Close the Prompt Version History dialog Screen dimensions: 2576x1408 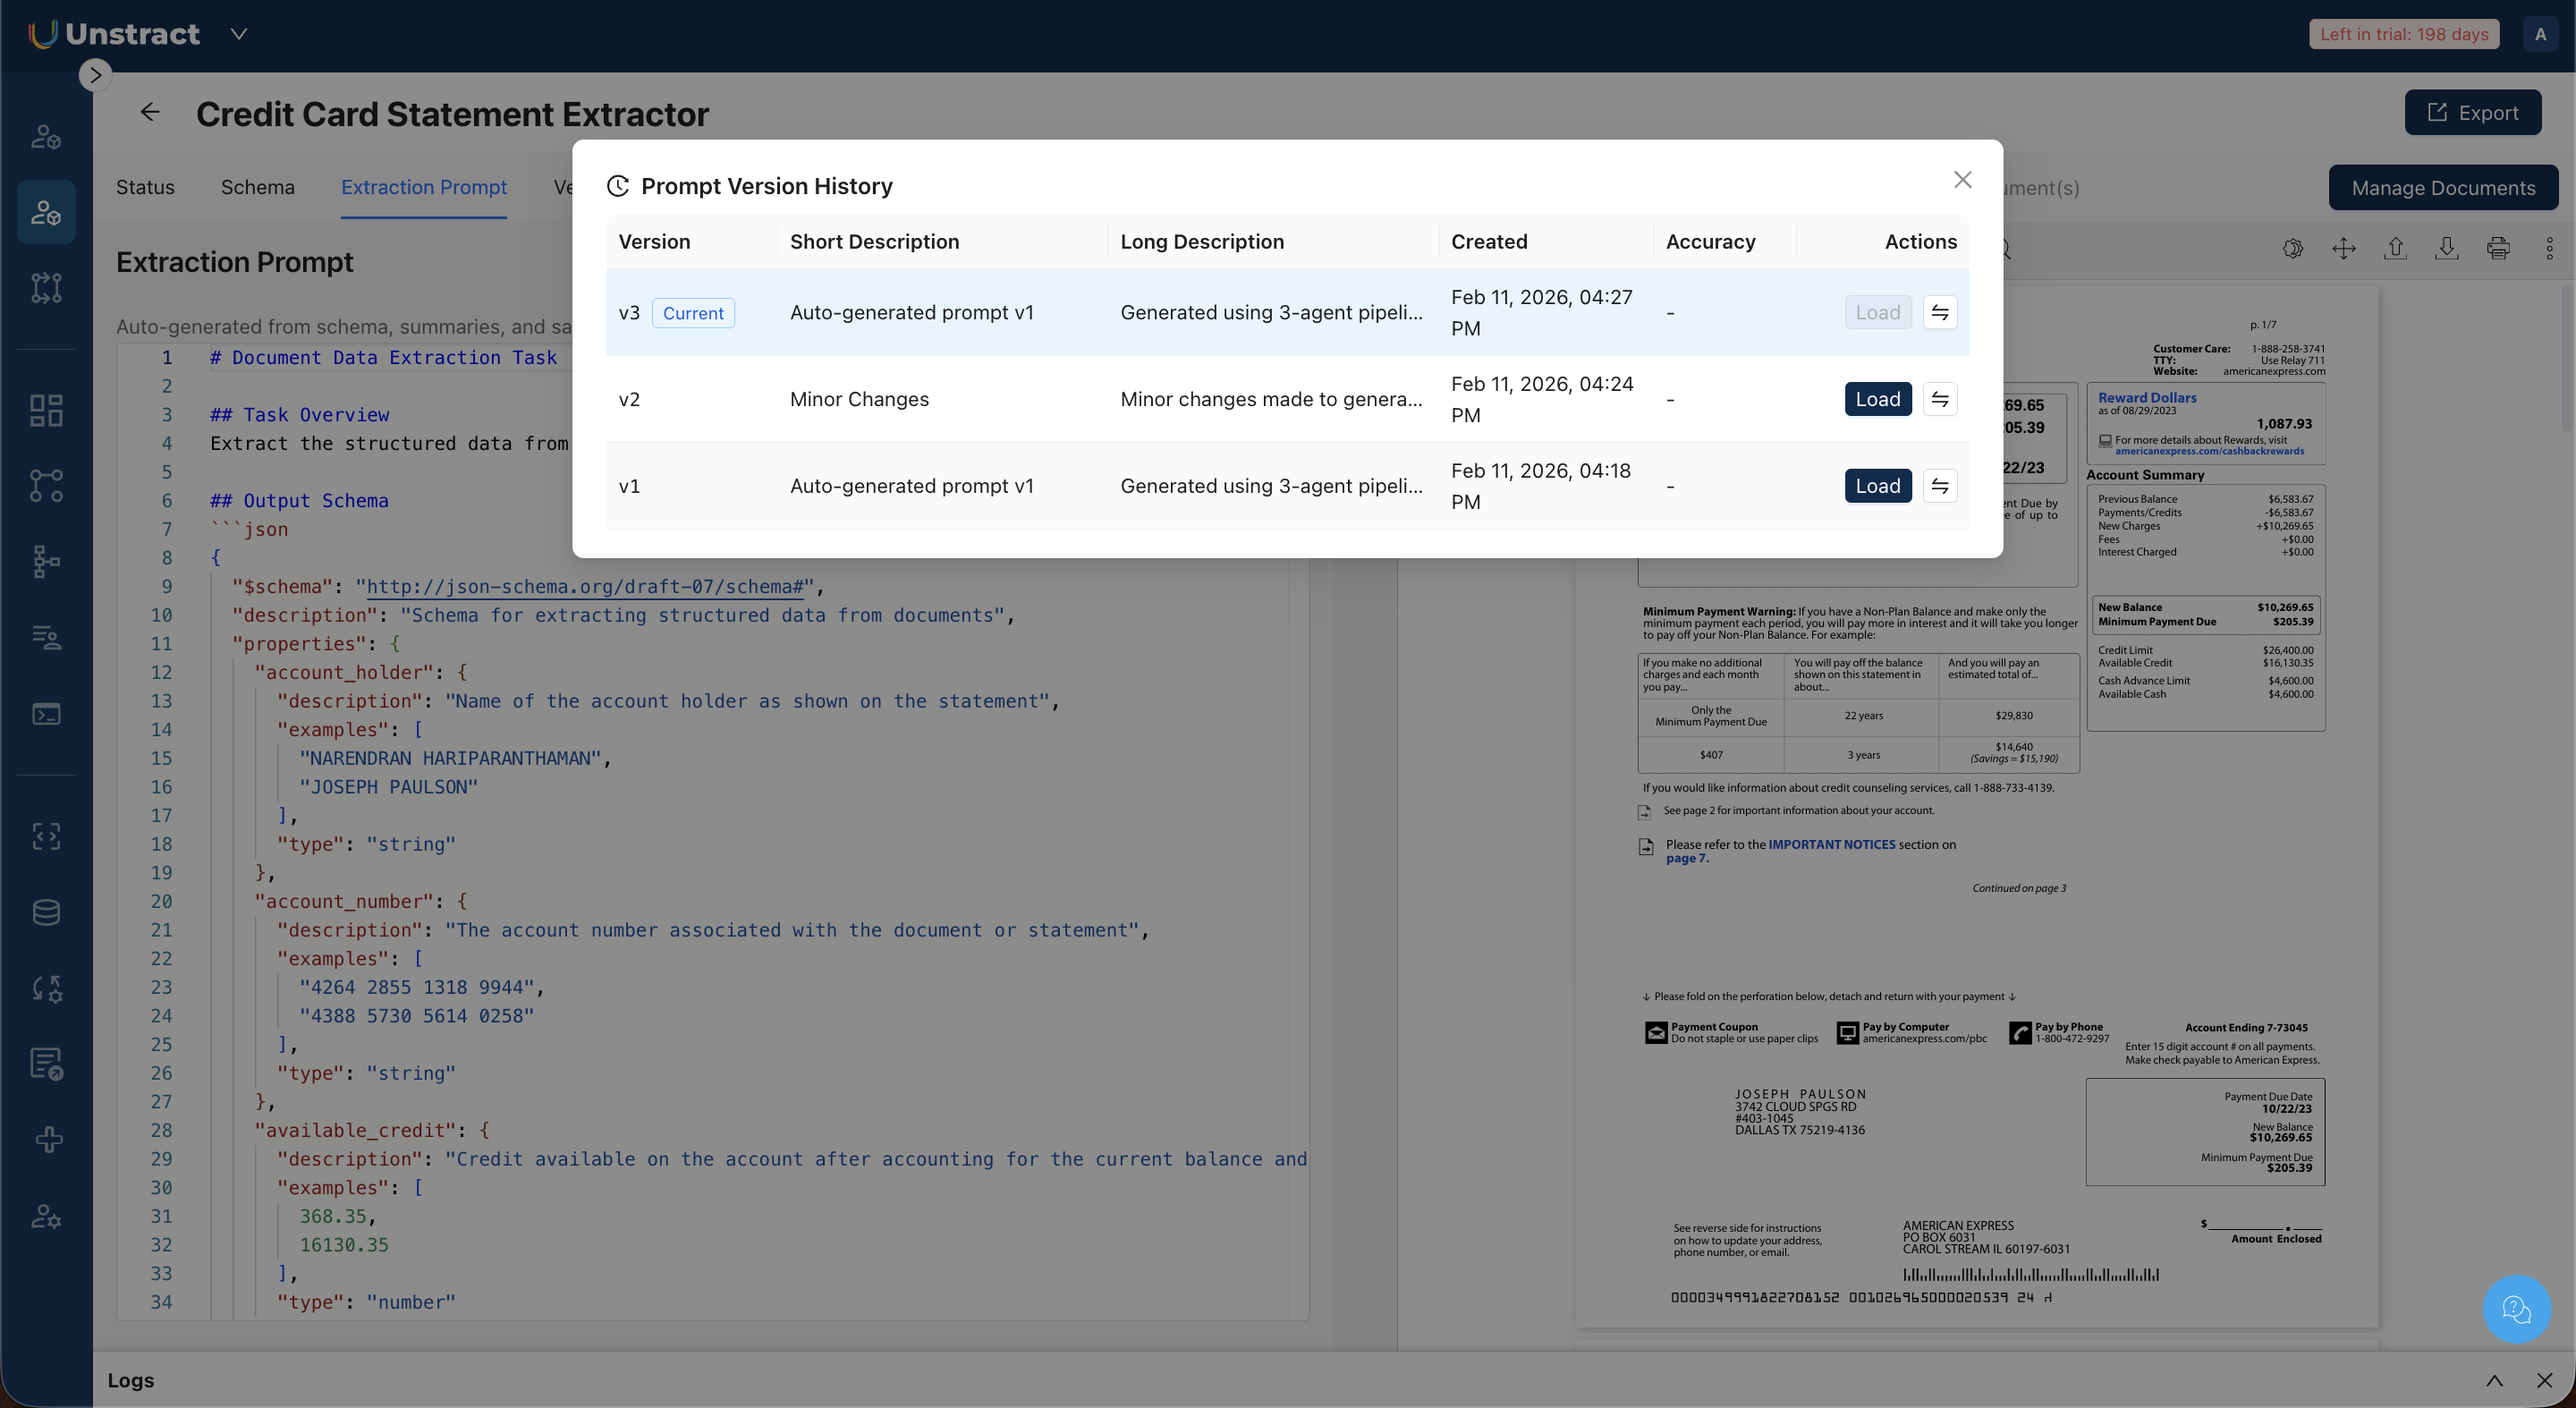1962,180
